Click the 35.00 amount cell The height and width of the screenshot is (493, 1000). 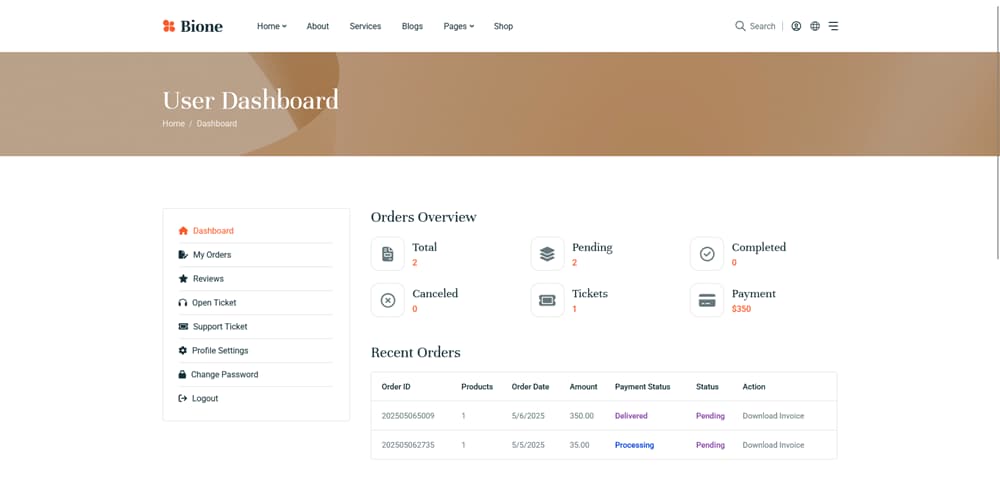579,445
